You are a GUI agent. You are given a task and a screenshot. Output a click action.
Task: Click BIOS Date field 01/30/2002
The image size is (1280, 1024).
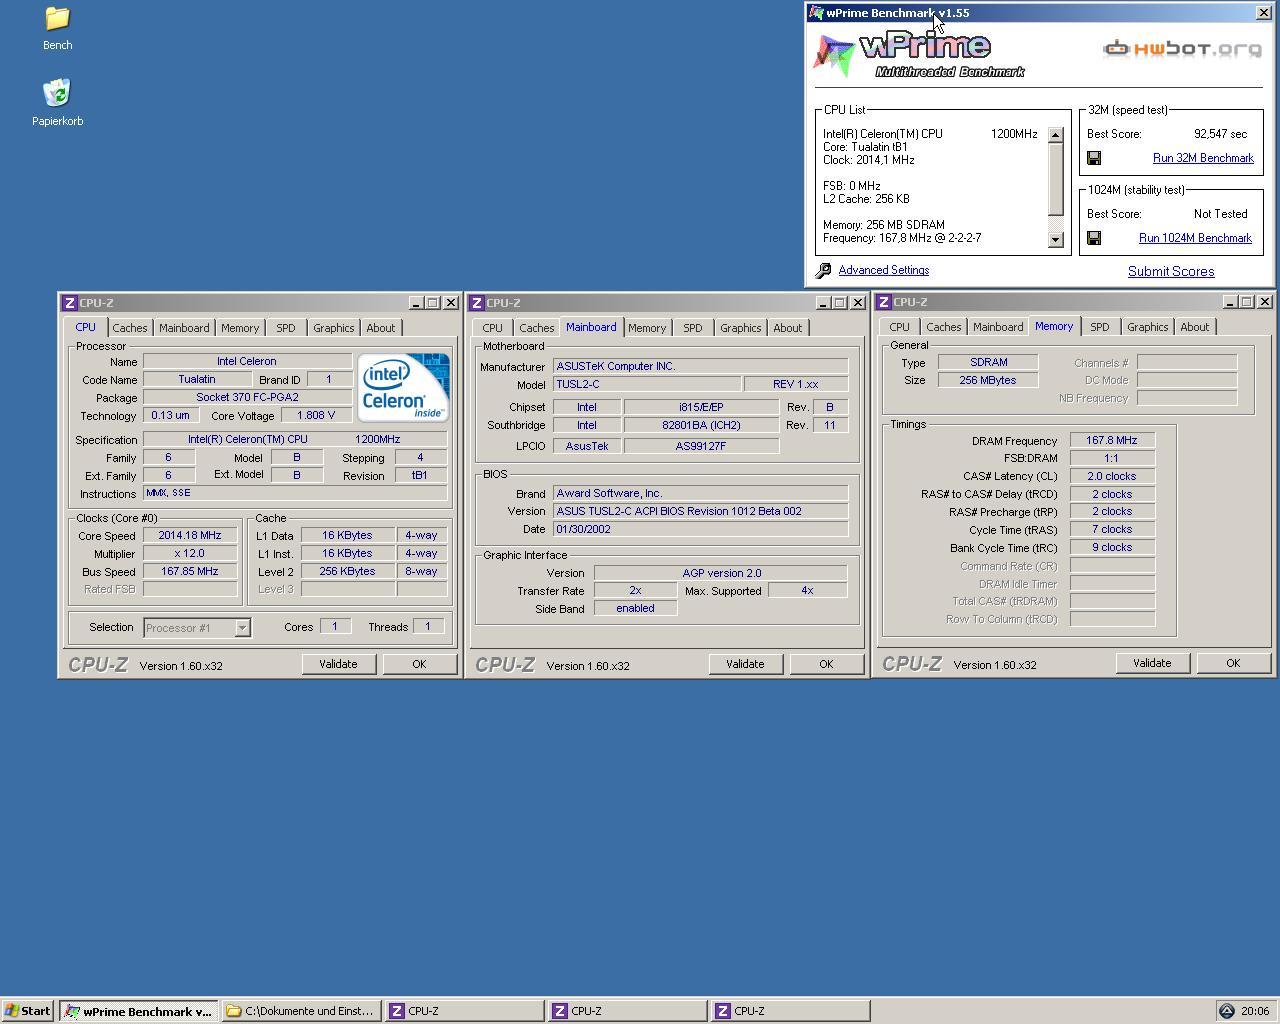(x=701, y=529)
